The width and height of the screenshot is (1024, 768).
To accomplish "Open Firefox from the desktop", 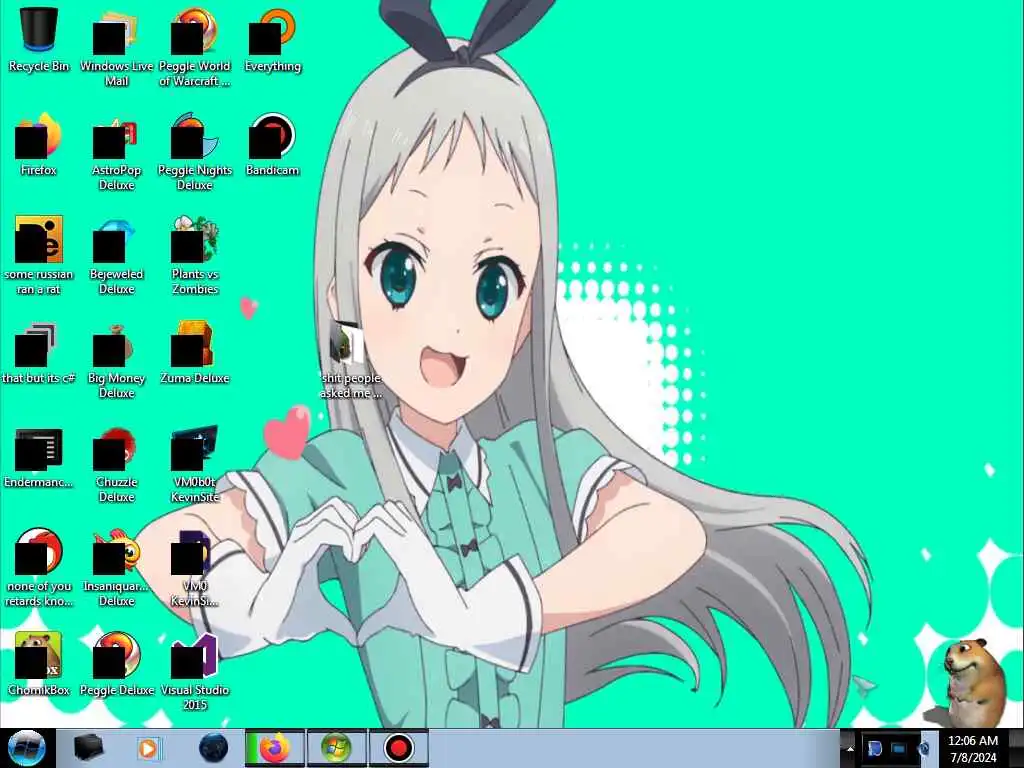I will coord(39,145).
